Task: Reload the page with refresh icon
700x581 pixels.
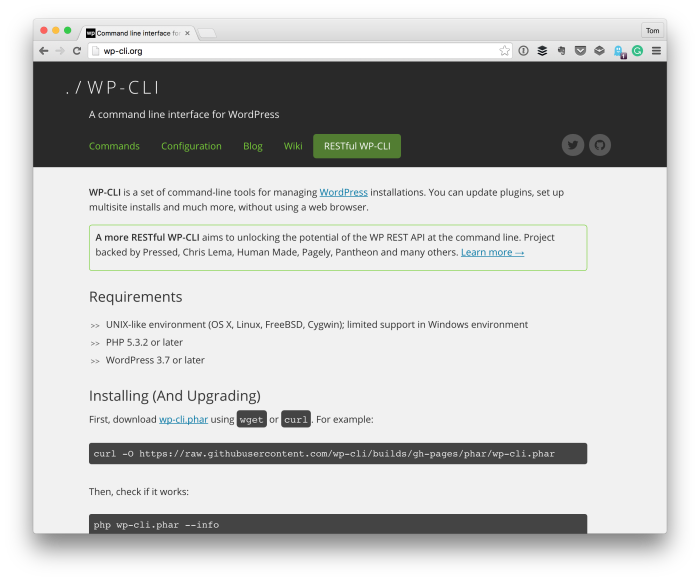Action: coord(77,51)
